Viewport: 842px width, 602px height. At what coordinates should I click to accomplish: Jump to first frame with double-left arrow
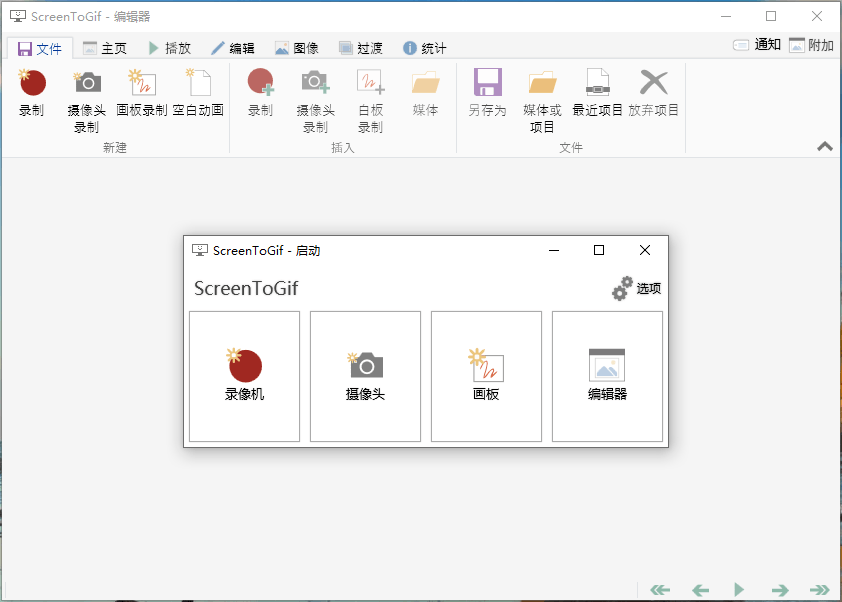(x=660, y=590)
